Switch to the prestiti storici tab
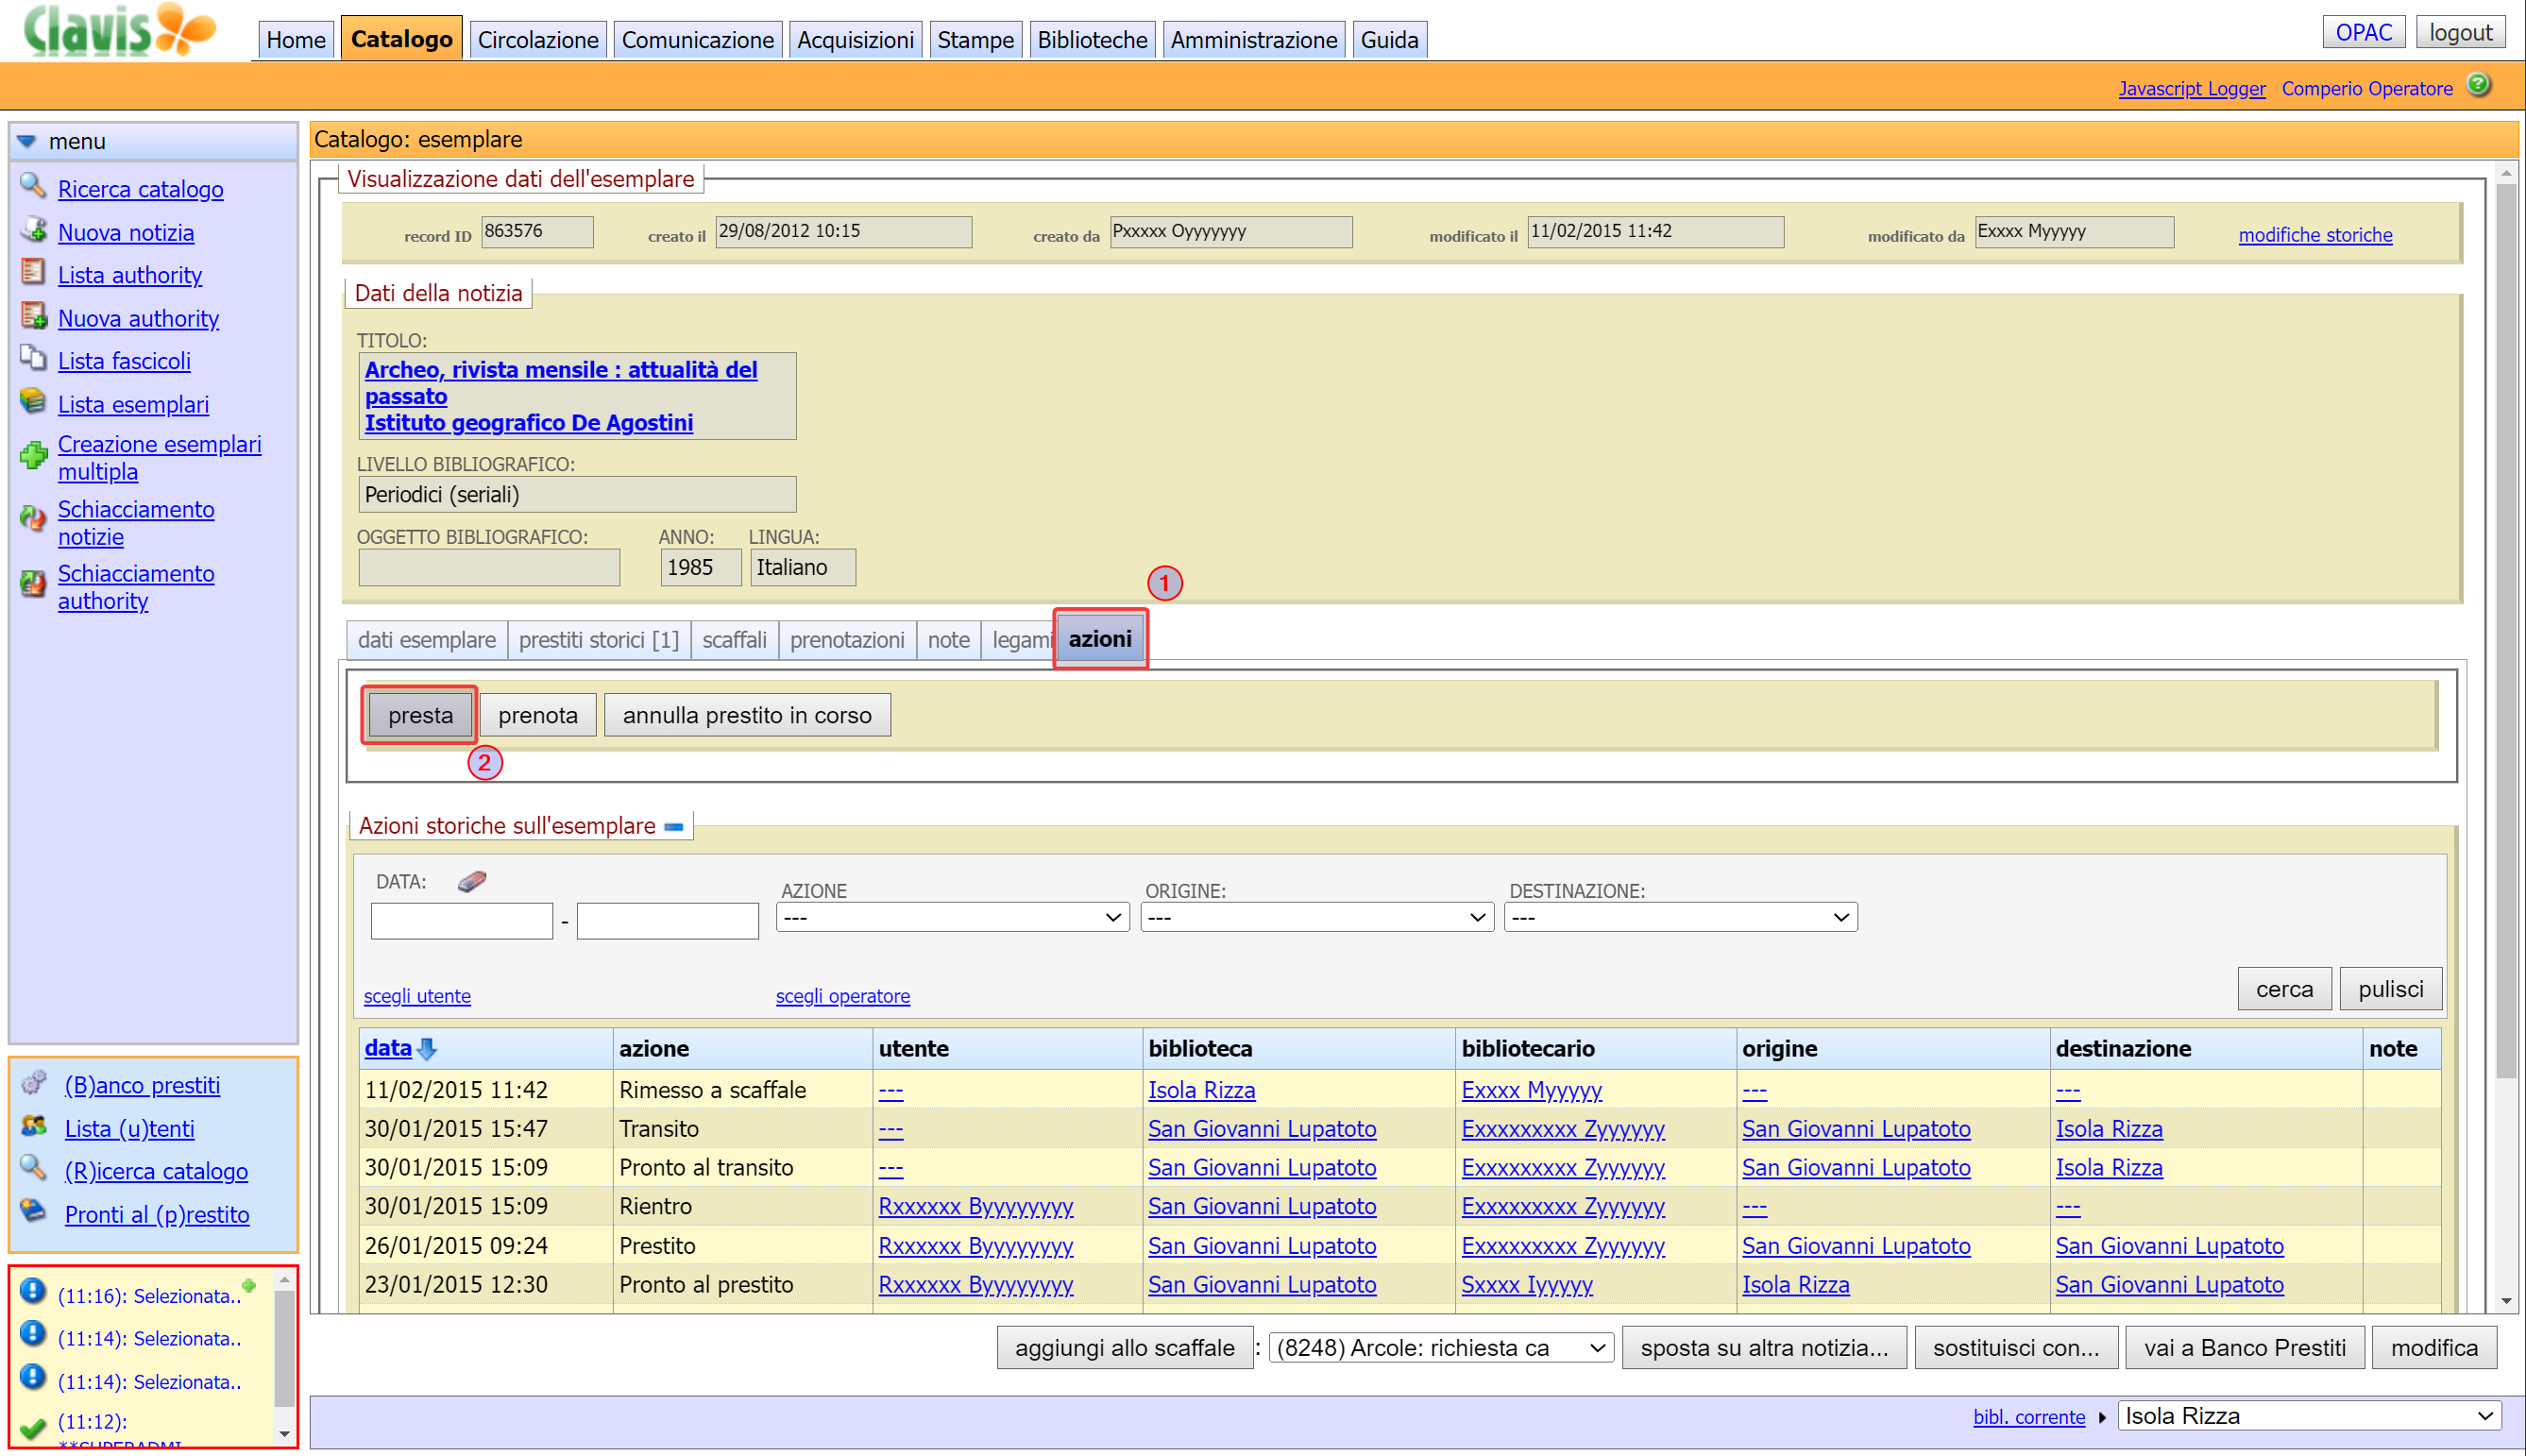Image resolution: width=2526 pixels, height=1456 pixels. (598, 640)
